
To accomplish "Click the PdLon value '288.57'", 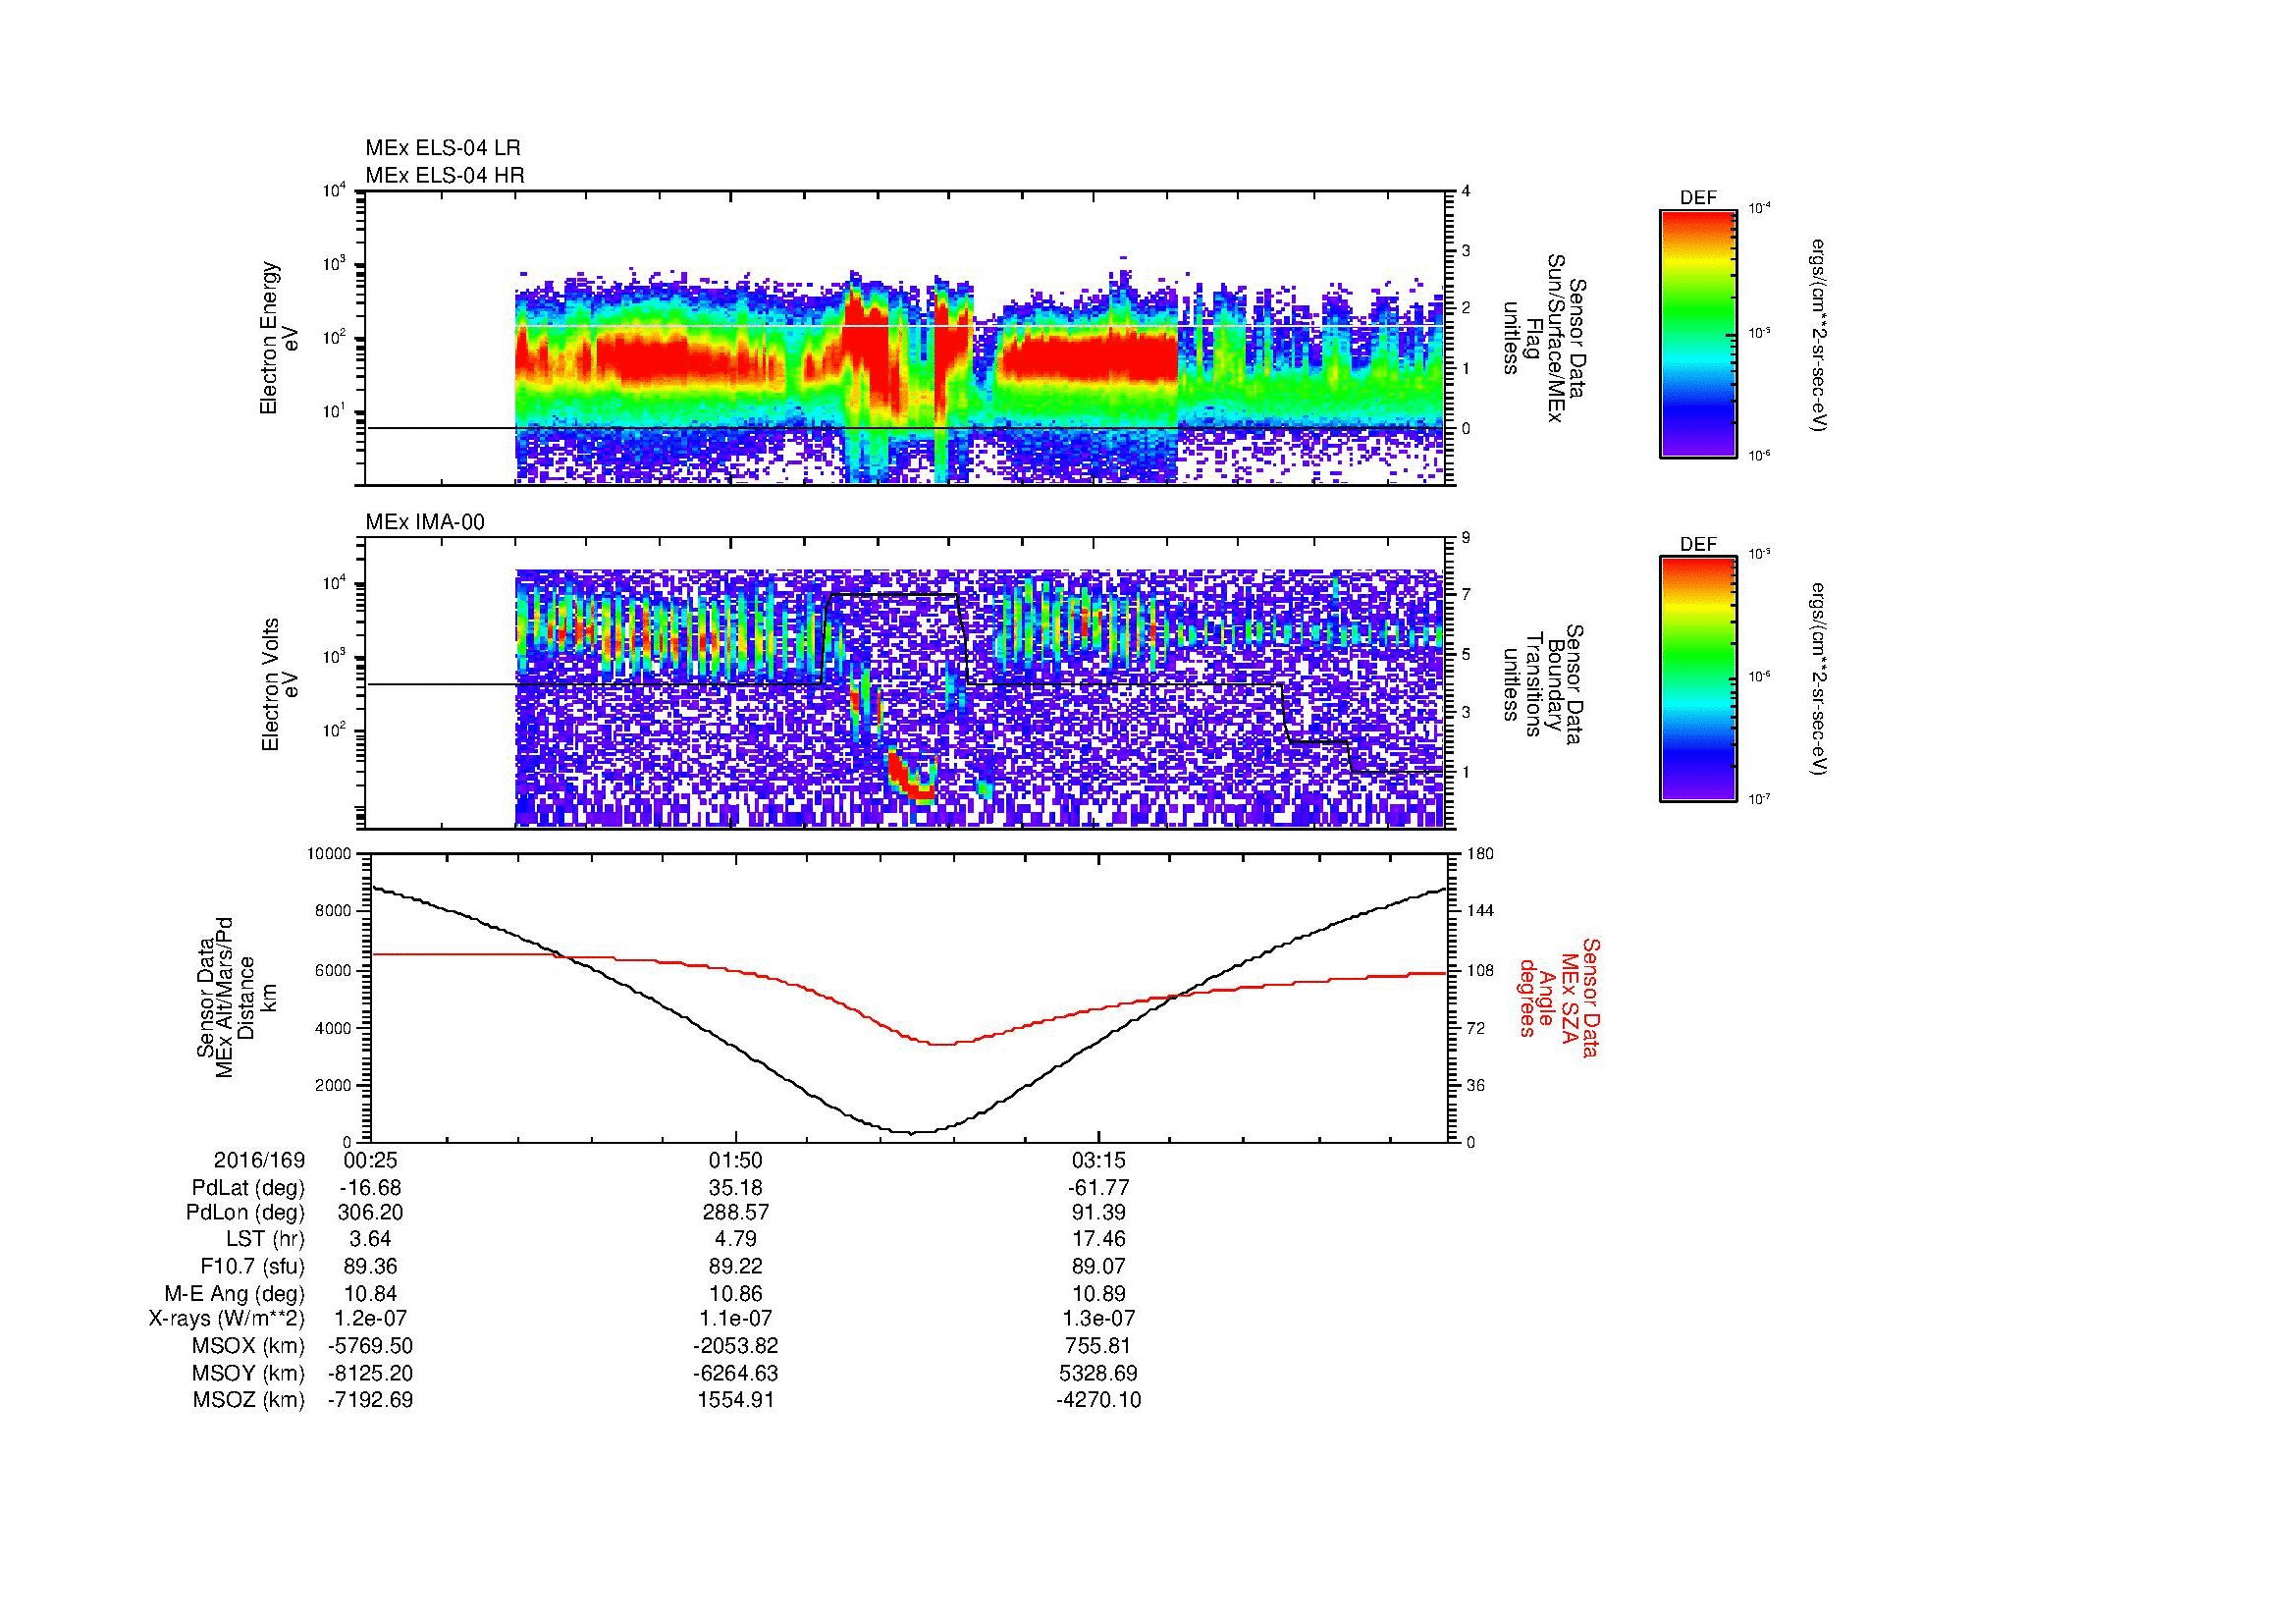I will click(736, 1213).
